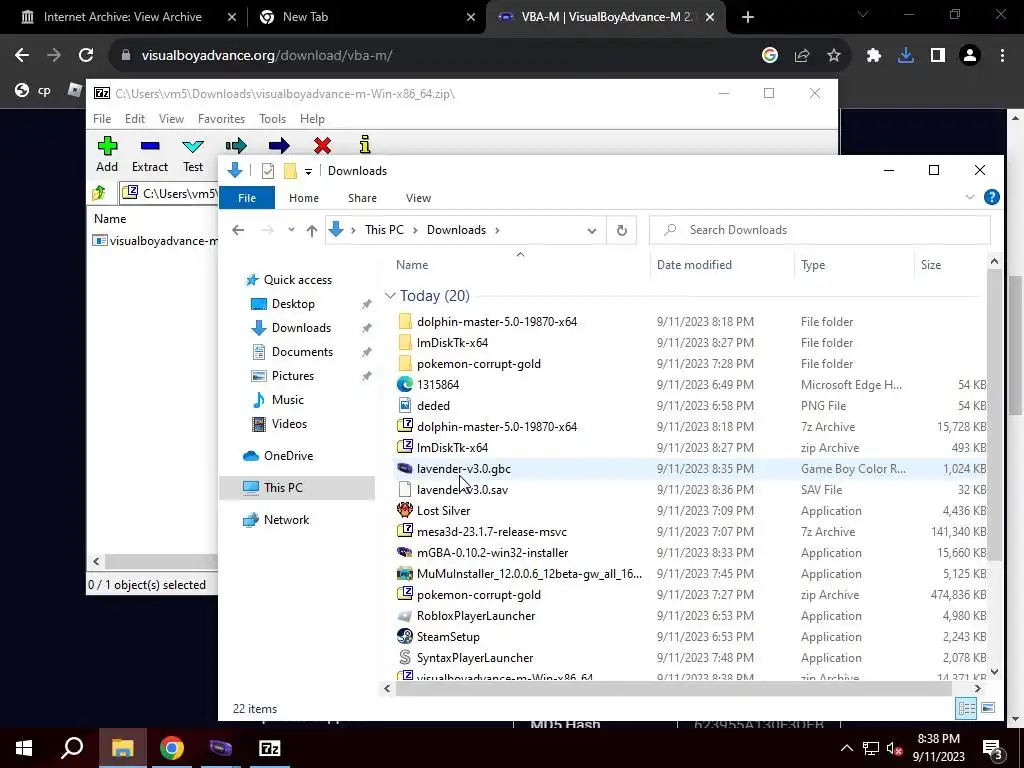Open quick access toolbar customize dropdown
The image size is (1024, 768).
pyautogui.click(x=308, y=171)
